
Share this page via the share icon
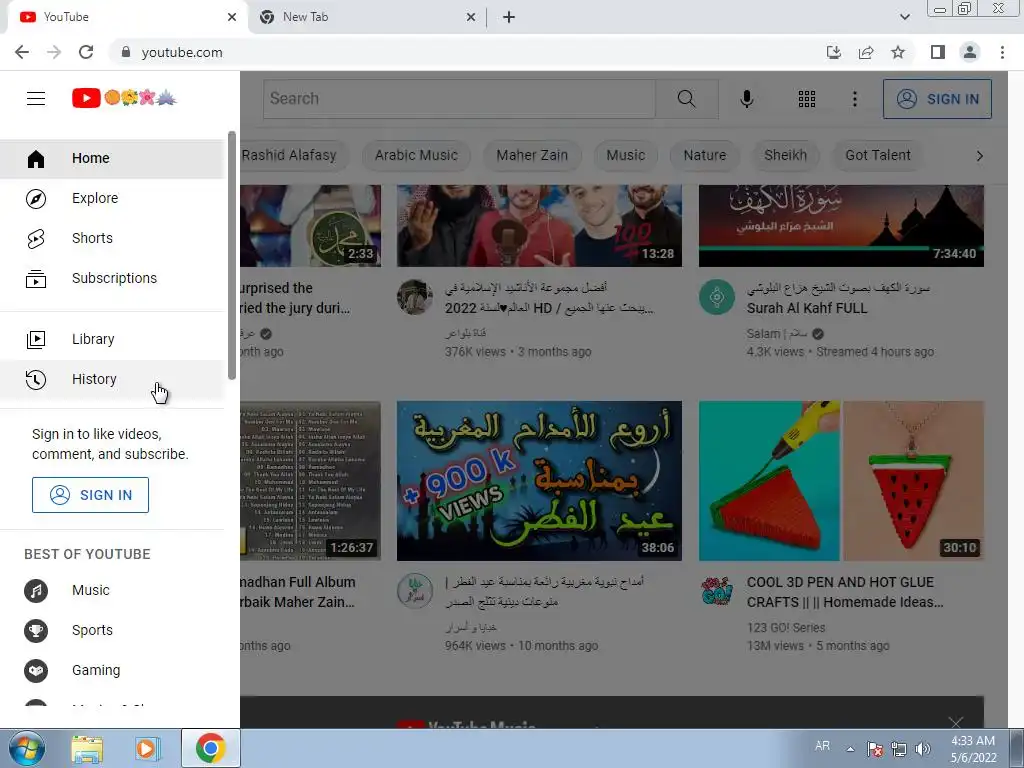coord(866,52)
